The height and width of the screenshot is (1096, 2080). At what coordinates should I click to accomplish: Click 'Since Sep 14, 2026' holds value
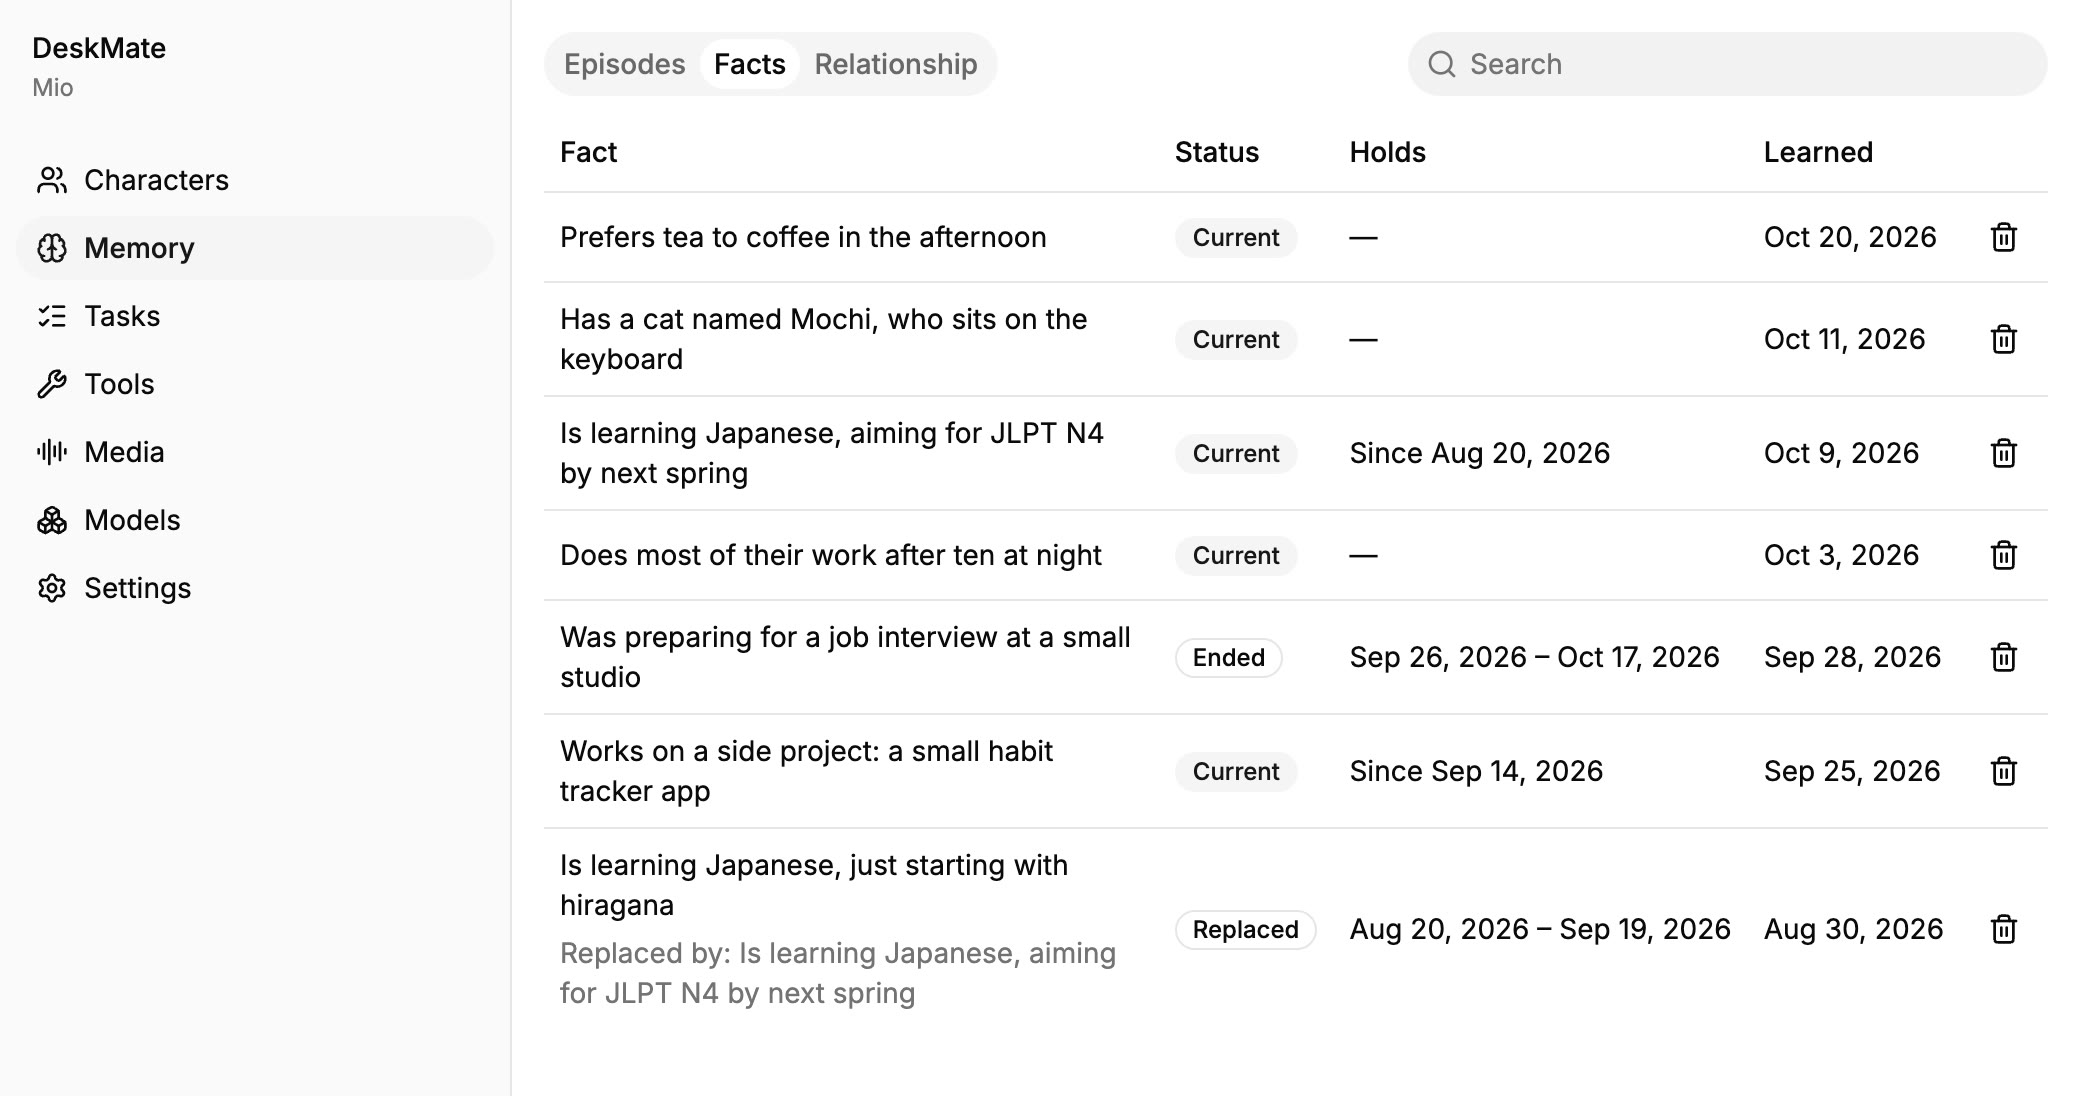coord(1476,771)
